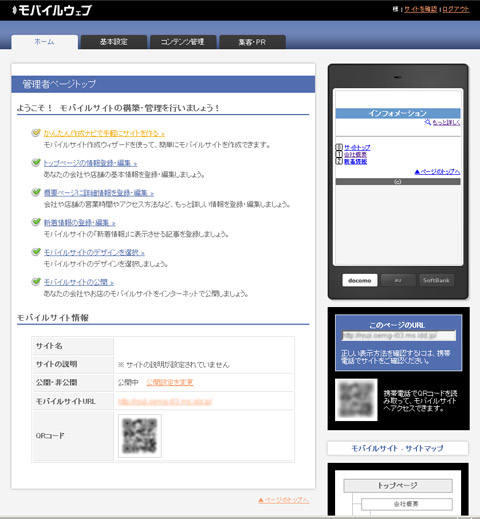480x519 pixels.
Task: Click the checkmark icon beside かんたん作成ナビ link
Action: 36,133
